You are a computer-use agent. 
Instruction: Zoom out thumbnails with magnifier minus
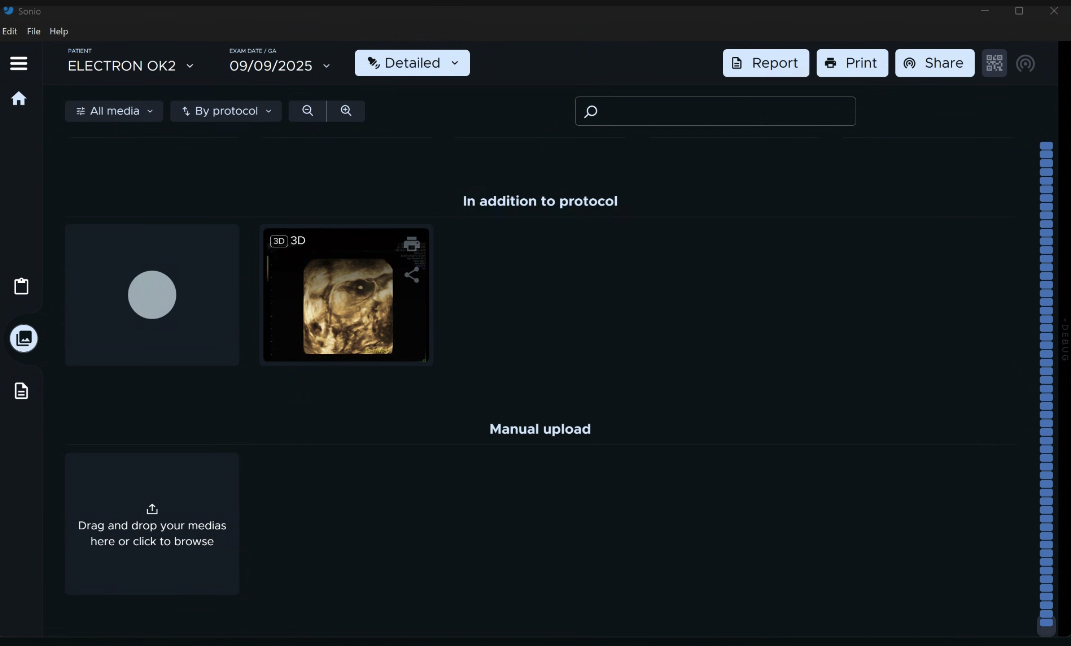coord(308,111)
